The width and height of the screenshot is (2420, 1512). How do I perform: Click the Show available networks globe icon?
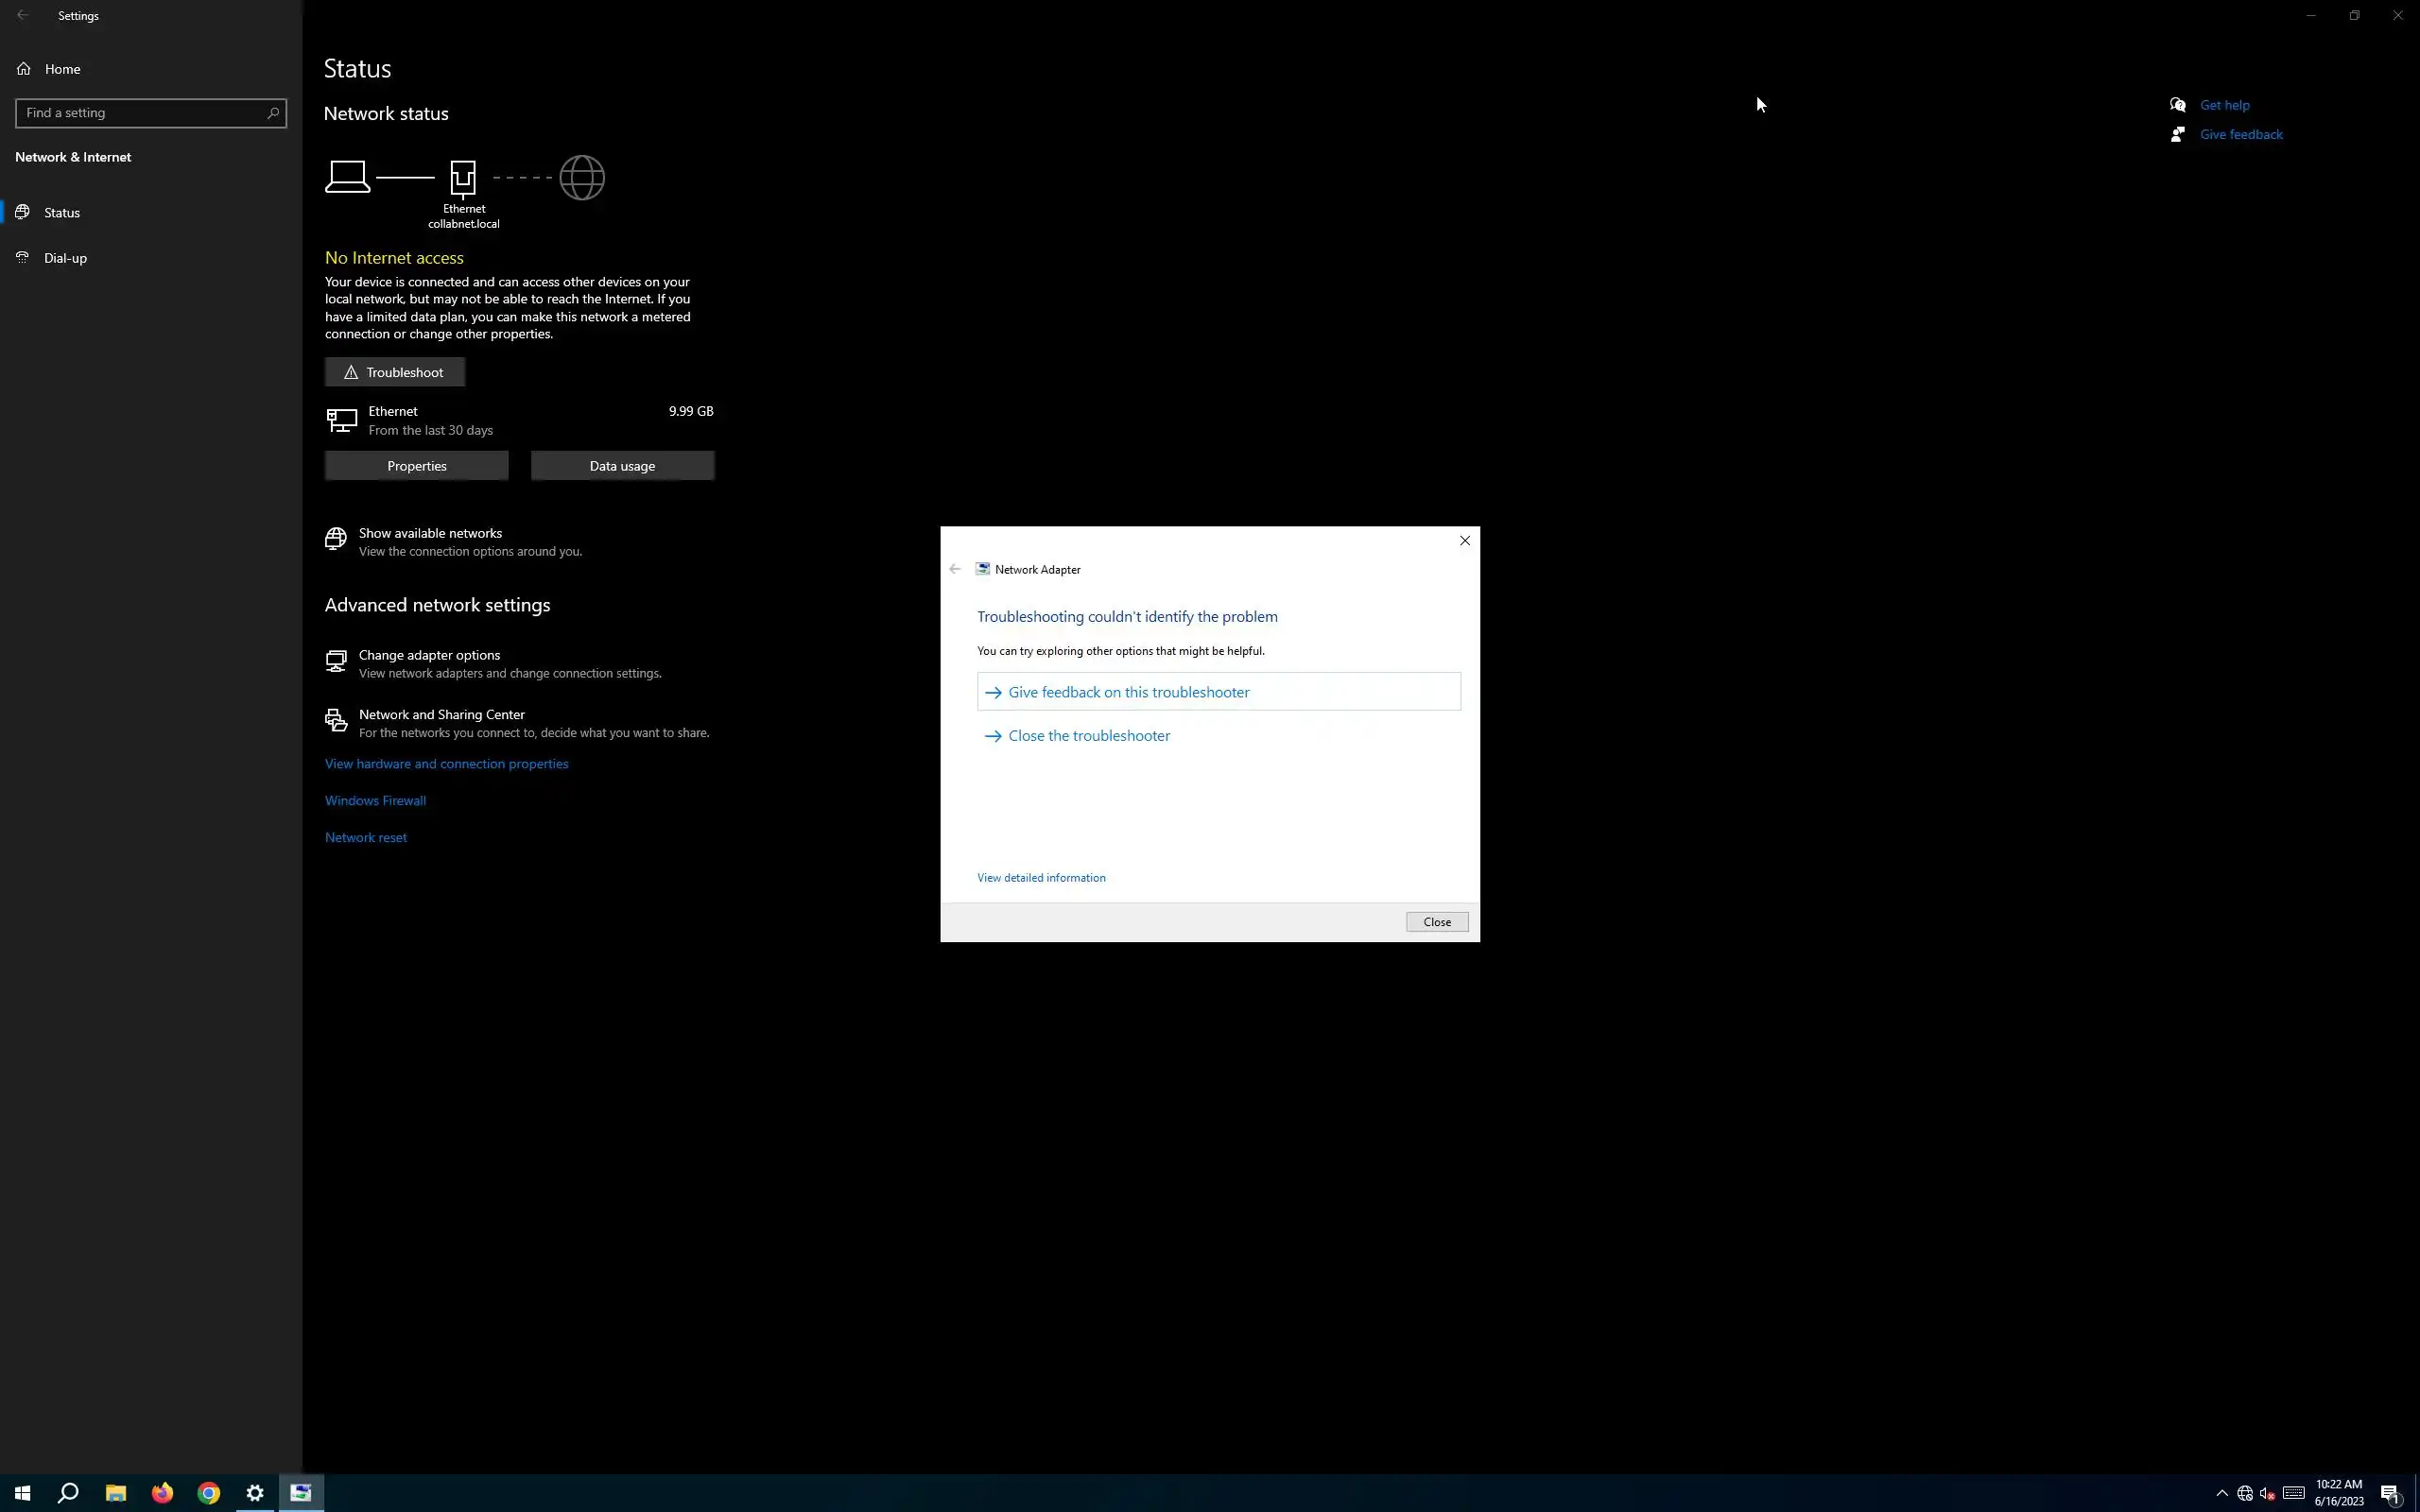336,540
